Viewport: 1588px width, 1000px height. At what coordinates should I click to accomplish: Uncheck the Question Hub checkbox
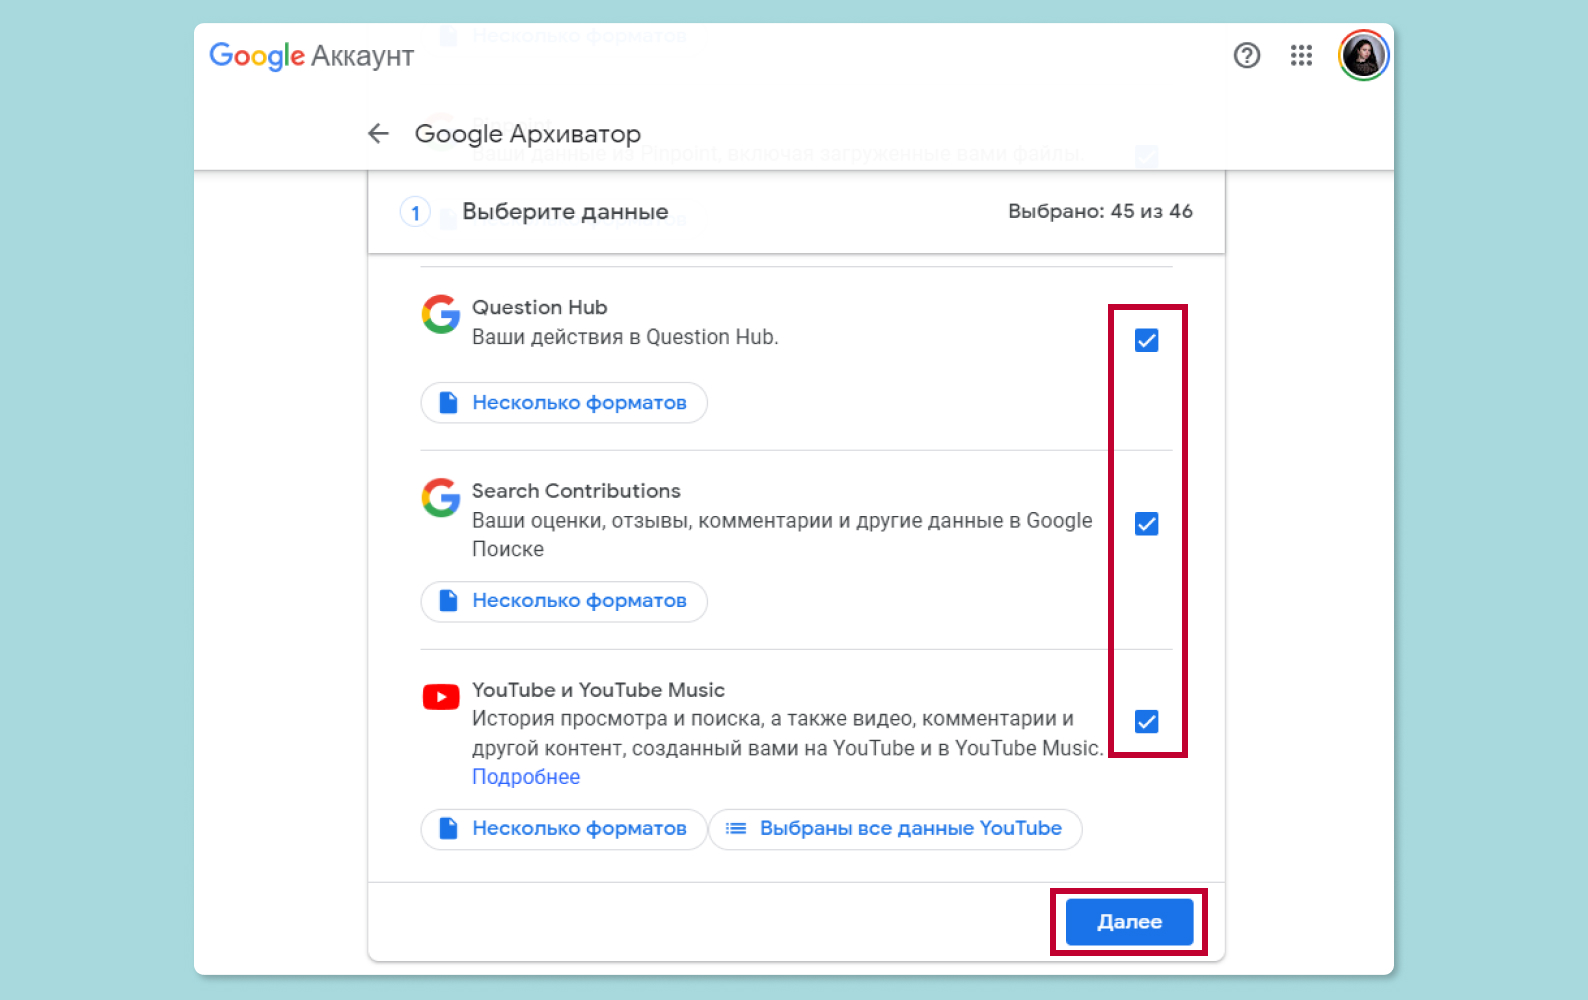pyautogui.click(x=1147, y=340)
